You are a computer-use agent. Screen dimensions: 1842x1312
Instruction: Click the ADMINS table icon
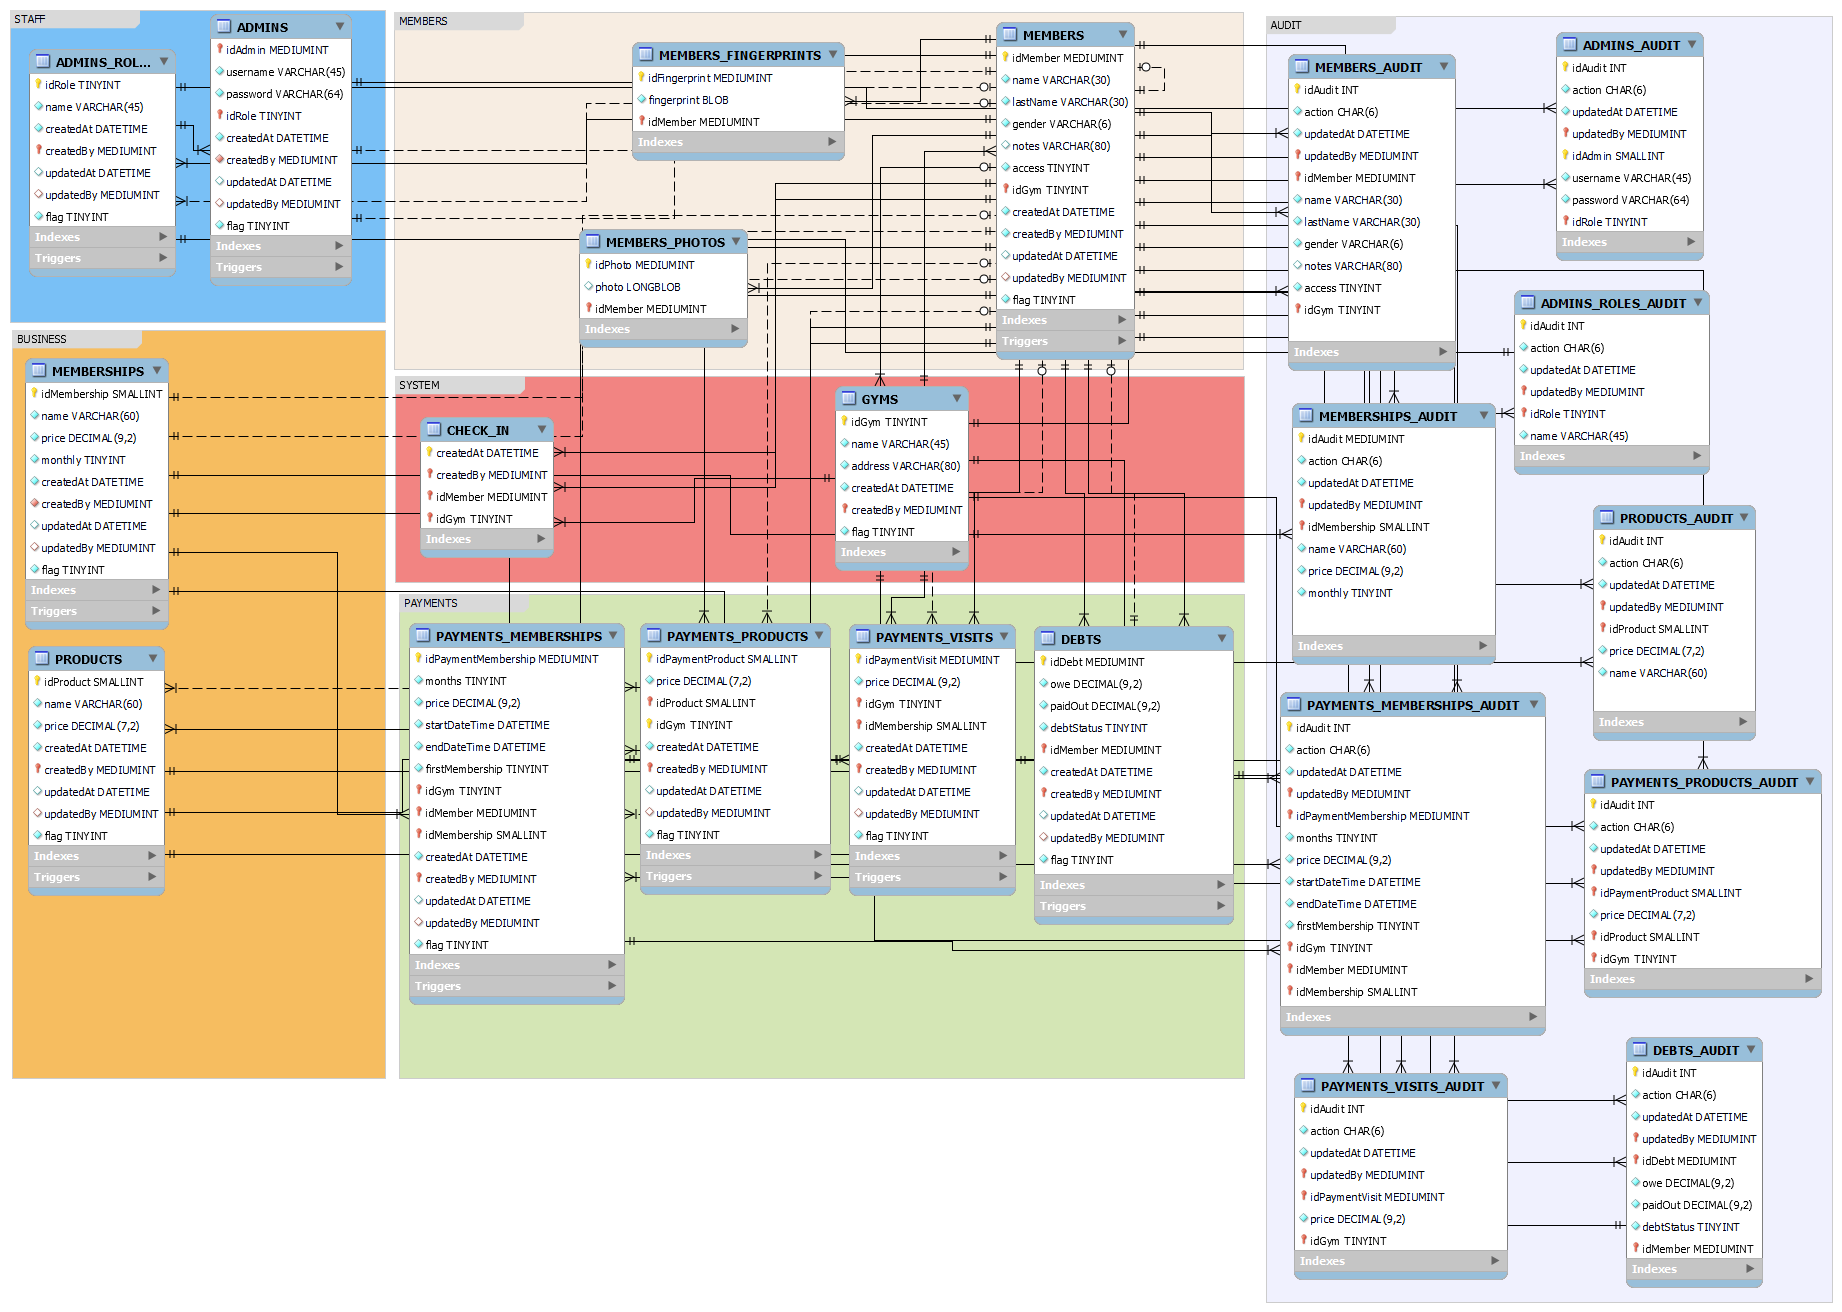coord(224,26)
